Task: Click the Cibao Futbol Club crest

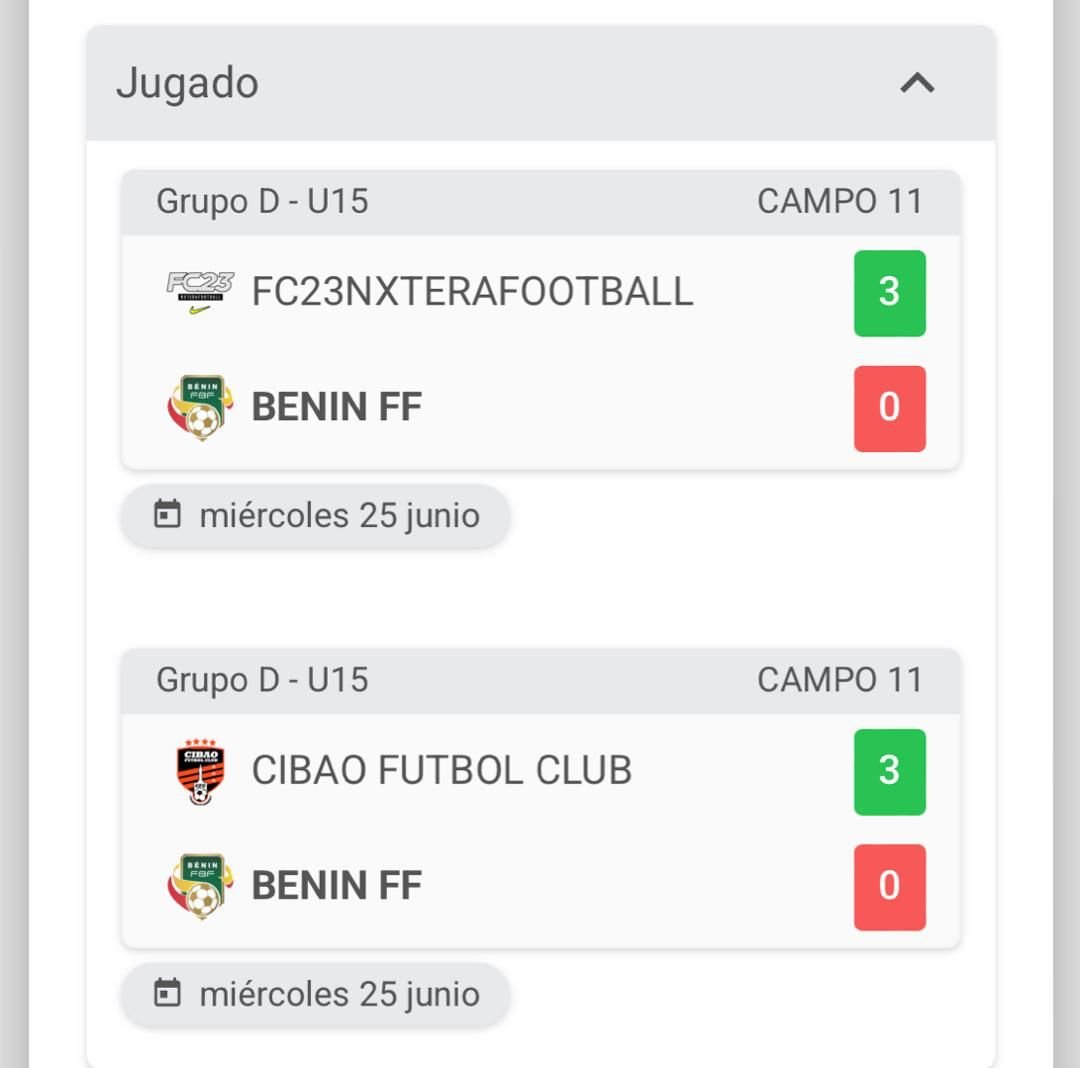Action: [199, 771]
